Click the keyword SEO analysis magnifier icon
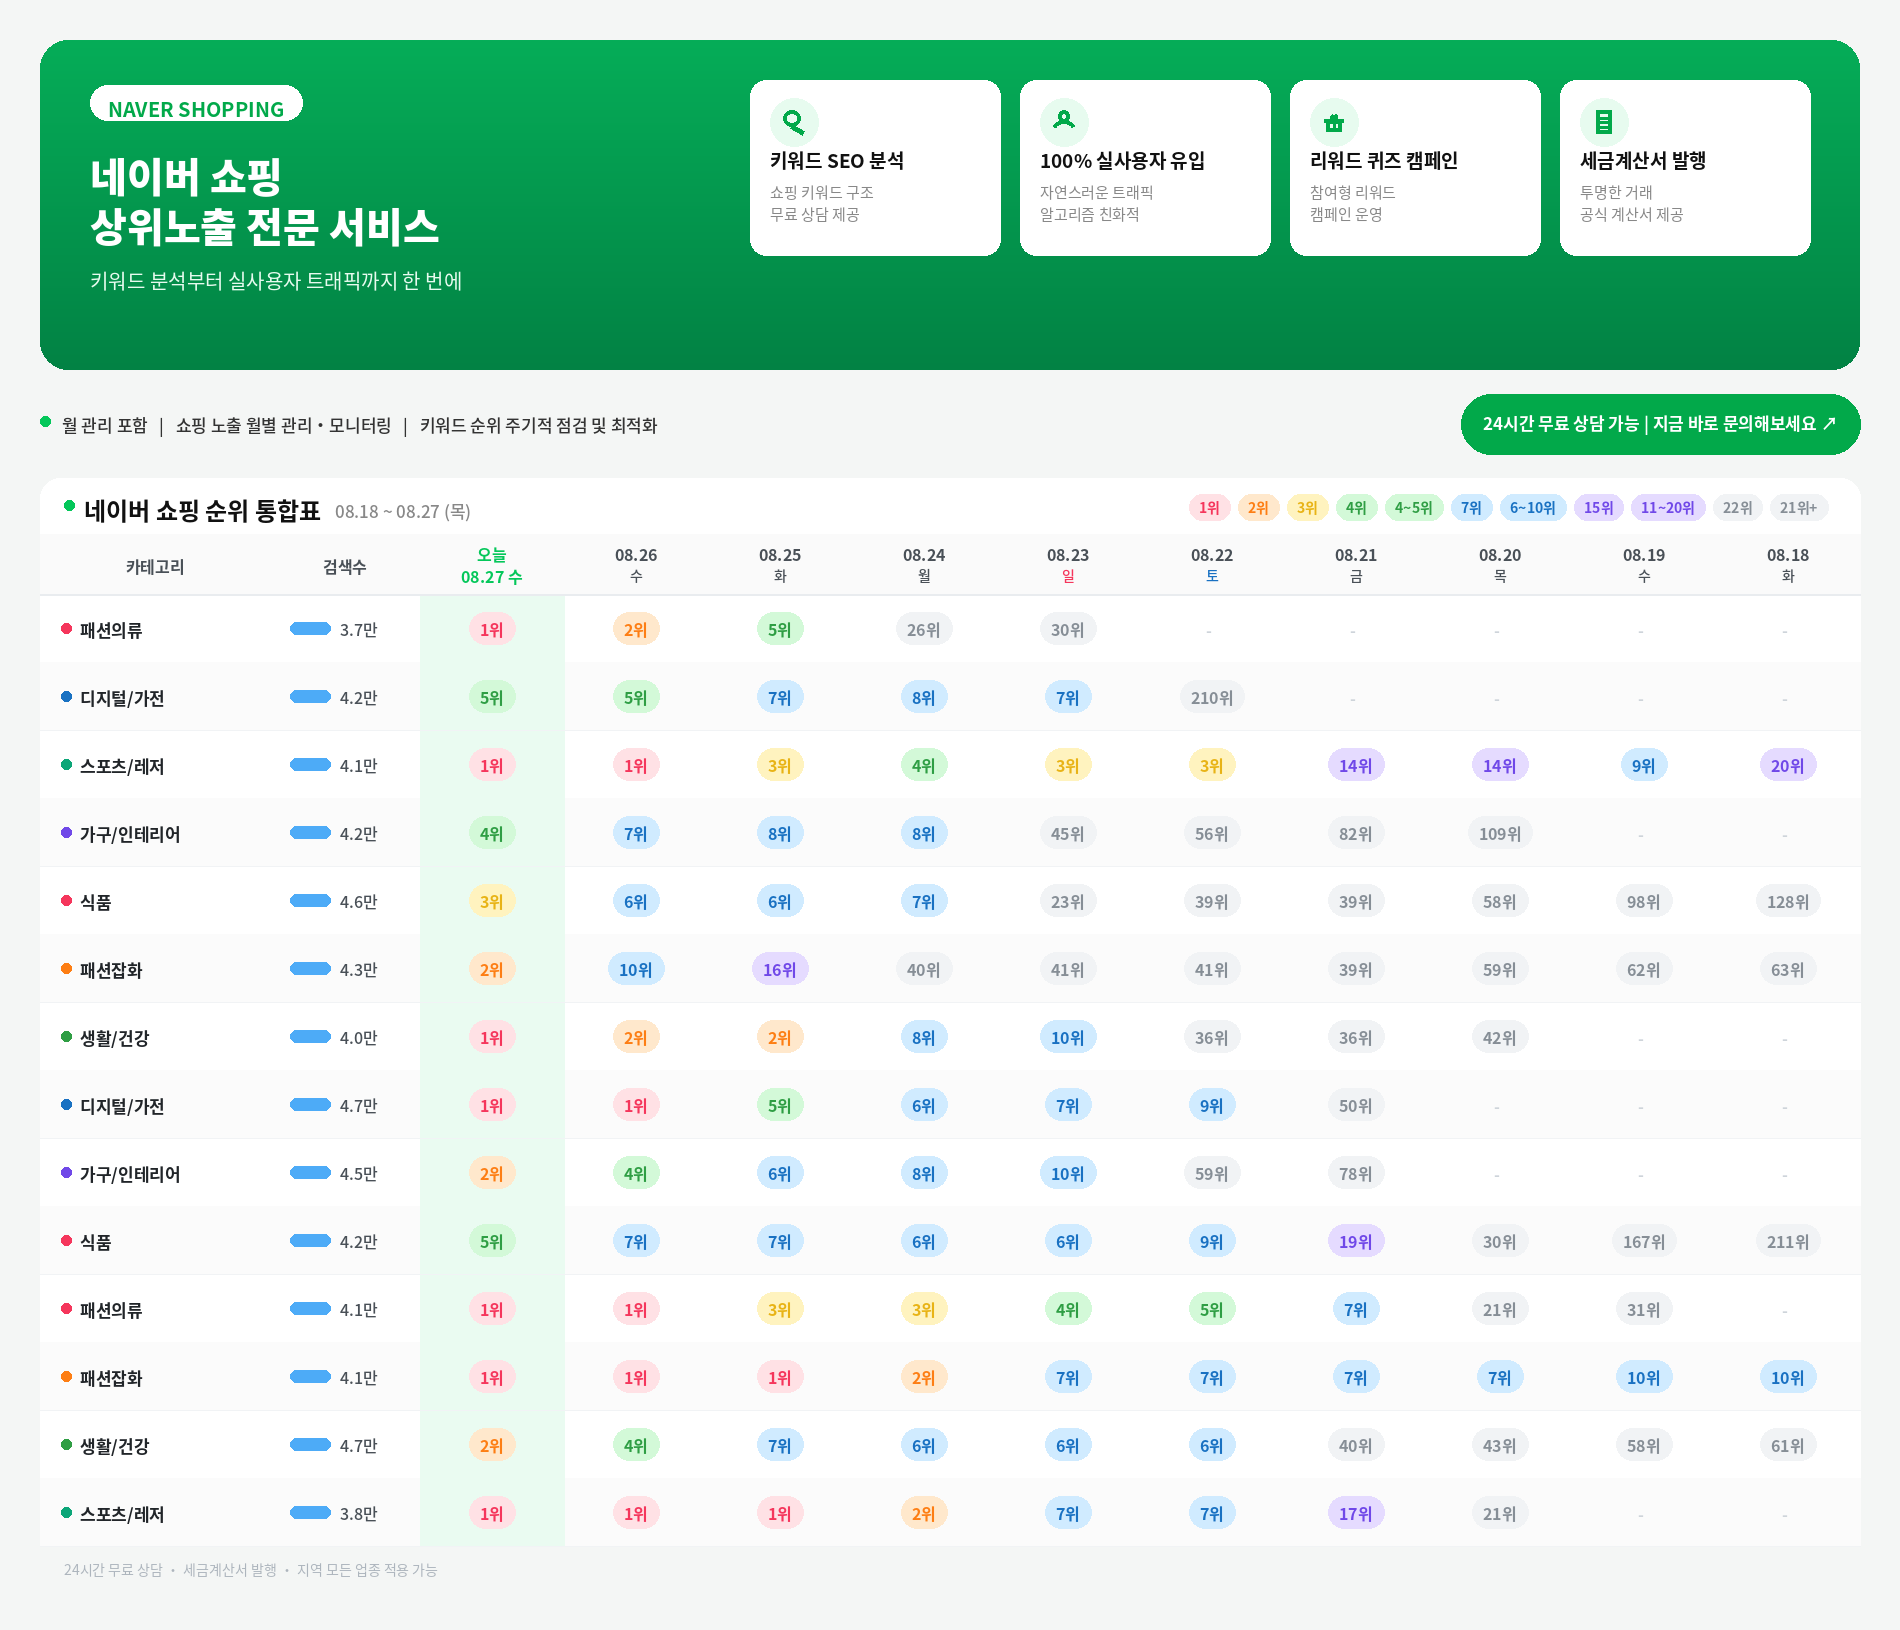This screenshot has width=1900, height=1630. (x=794, y=122)
